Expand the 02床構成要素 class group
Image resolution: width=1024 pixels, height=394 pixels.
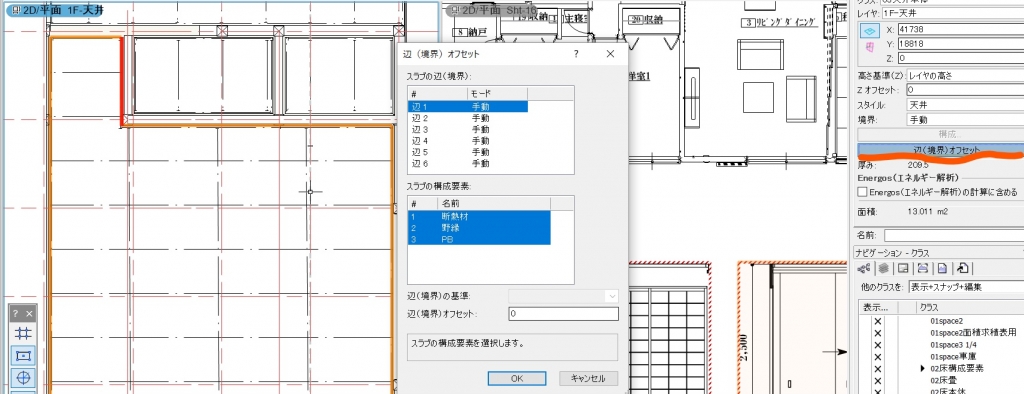(x=922, y=369)
